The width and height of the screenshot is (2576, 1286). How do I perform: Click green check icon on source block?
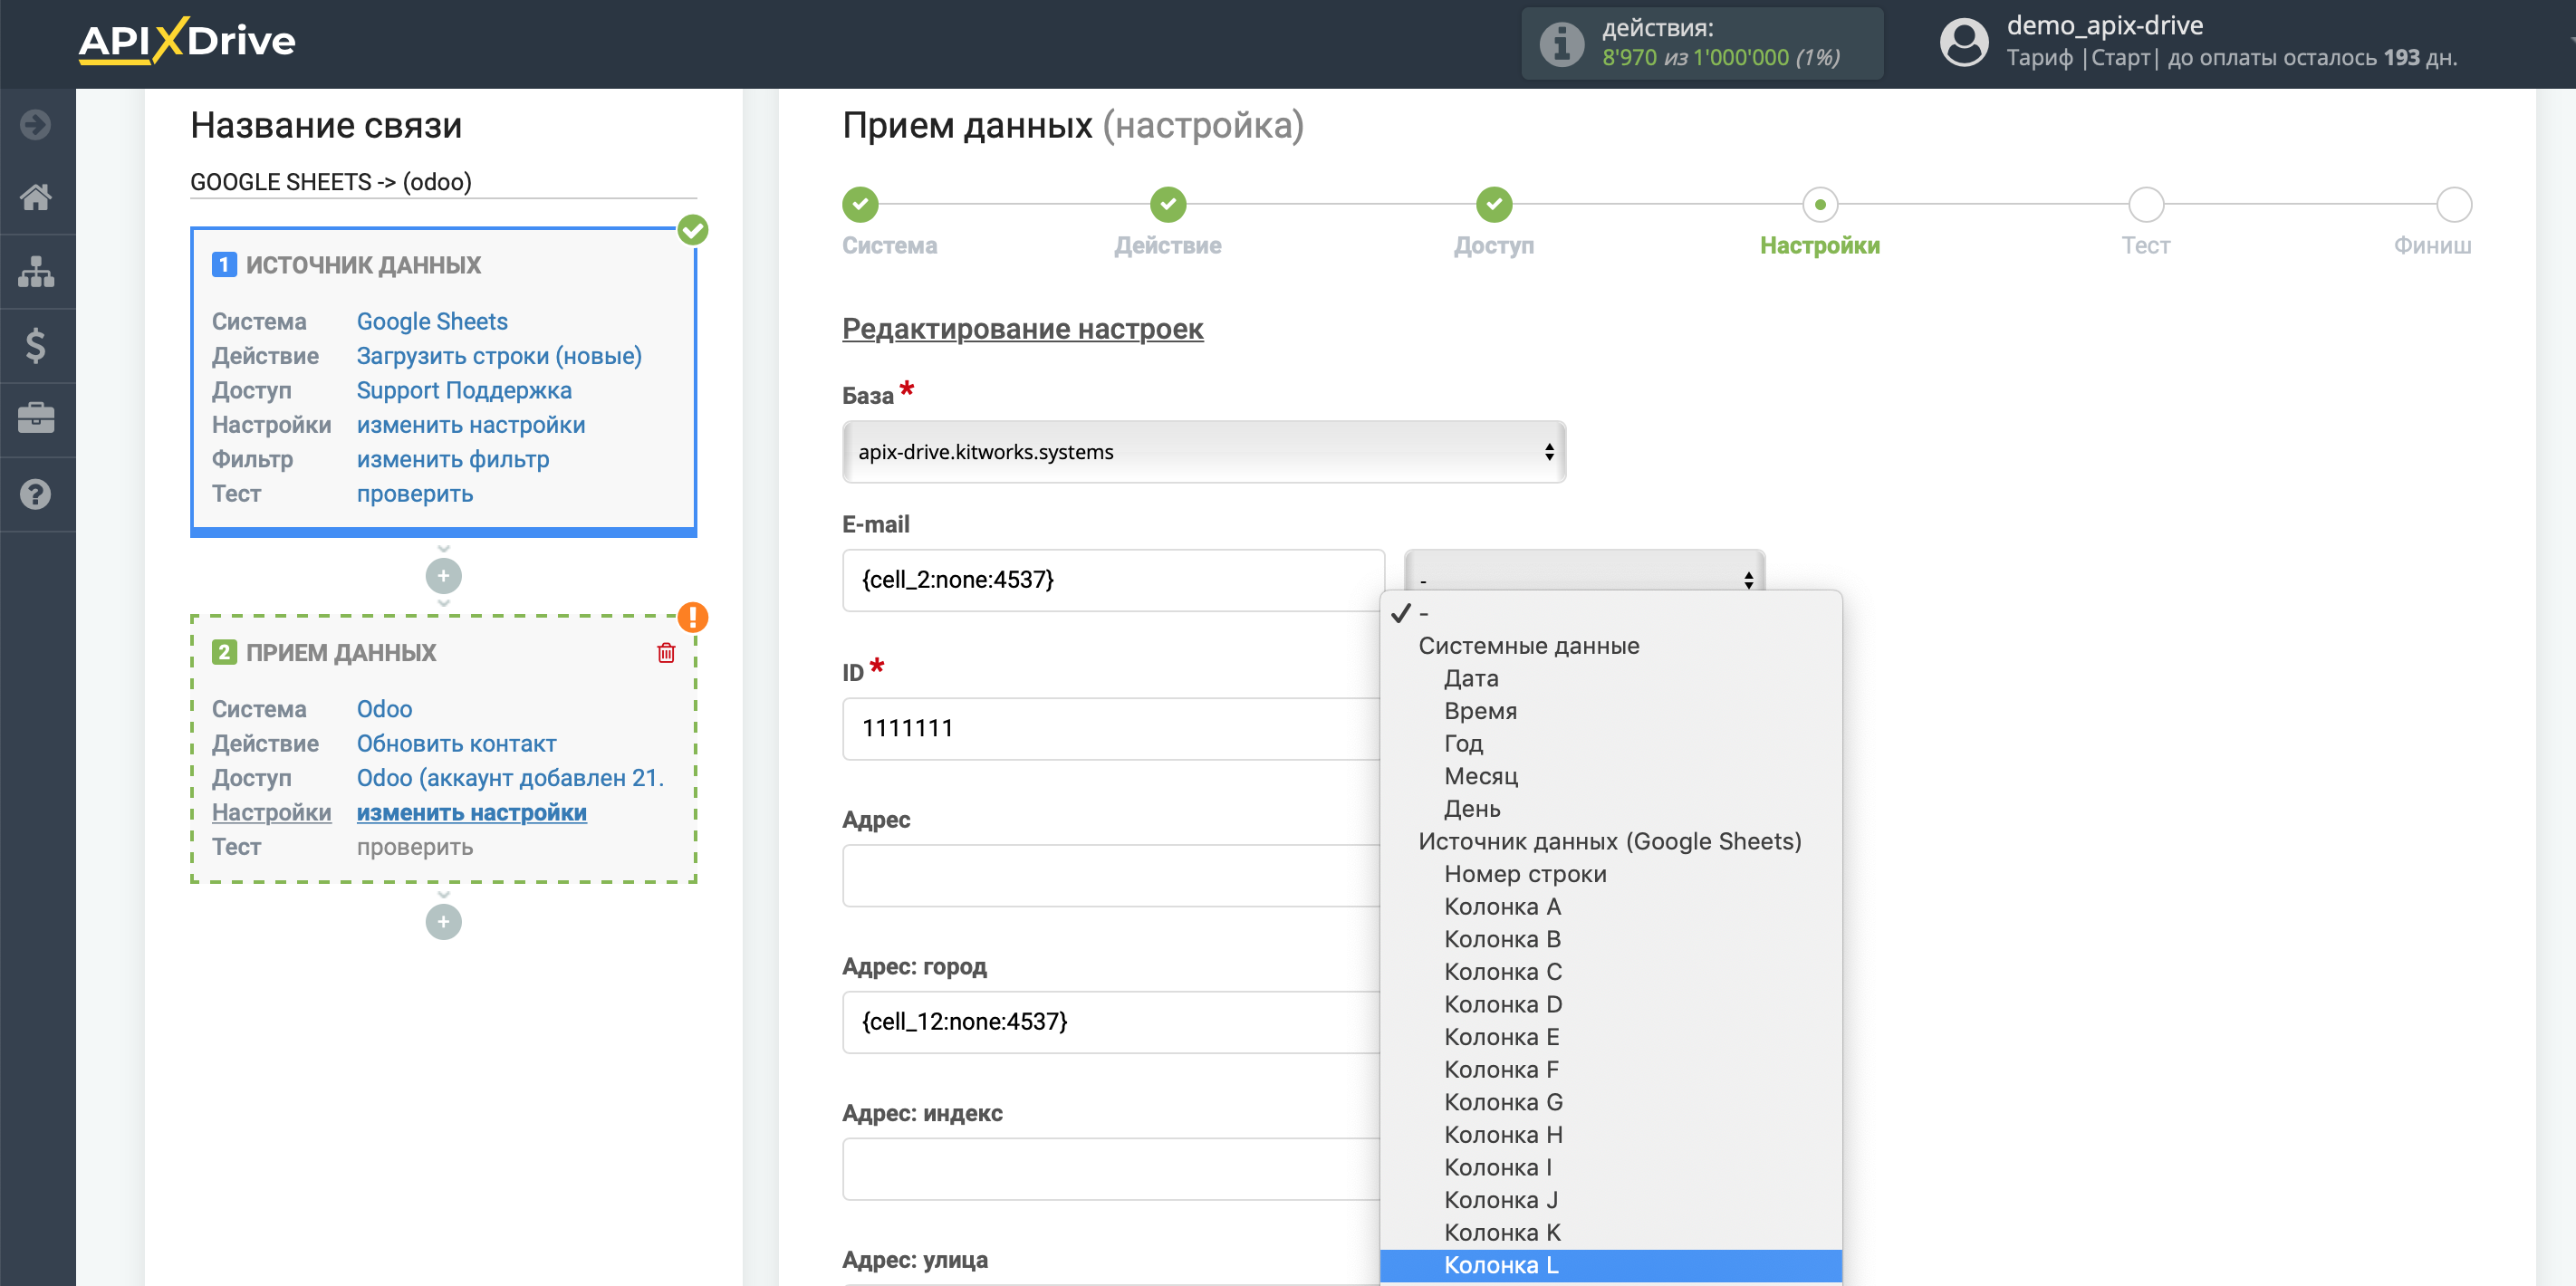click(x=693, y=230)
